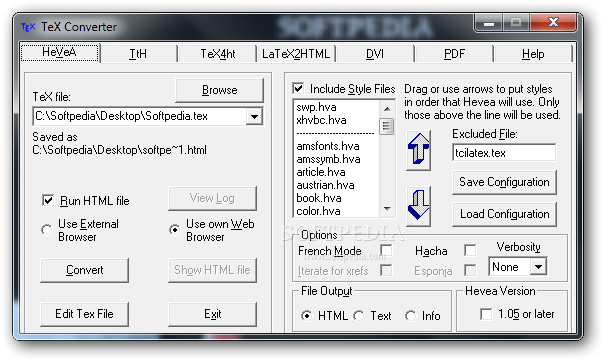Minimize the TeX Converter window

[489, 22]
